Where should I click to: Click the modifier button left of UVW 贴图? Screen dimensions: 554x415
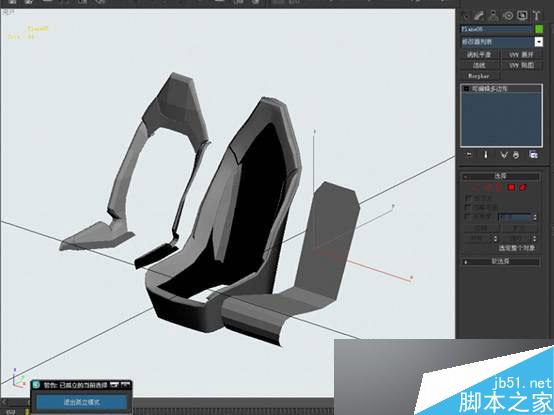point(479,65)
